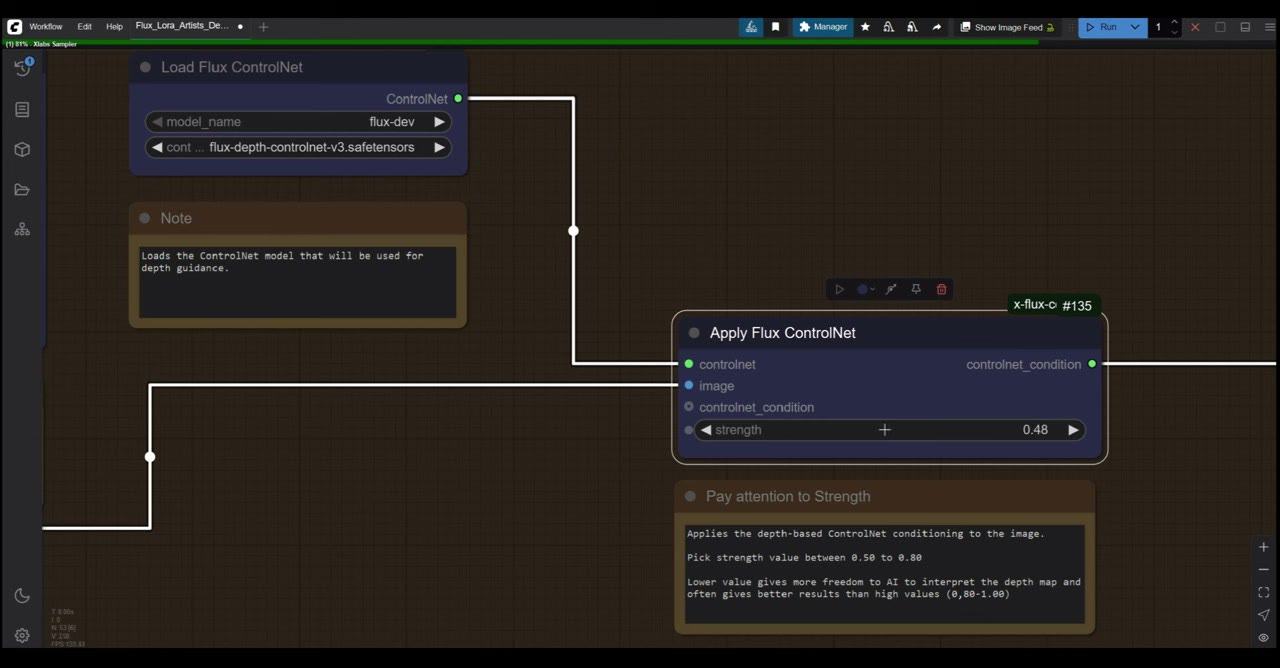Open settings gear in sidebar
The height and width of the screenshot is (668, 1280).
22,635
